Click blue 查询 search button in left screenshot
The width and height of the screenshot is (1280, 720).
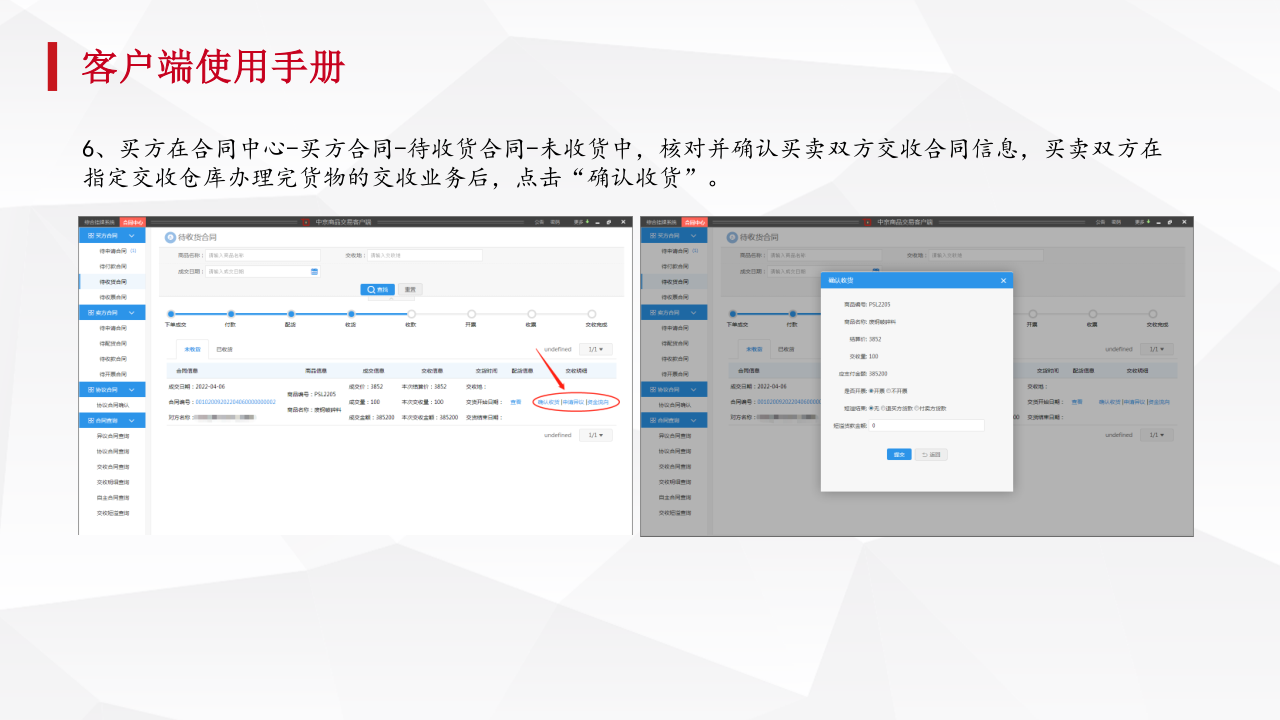(378, 289)
